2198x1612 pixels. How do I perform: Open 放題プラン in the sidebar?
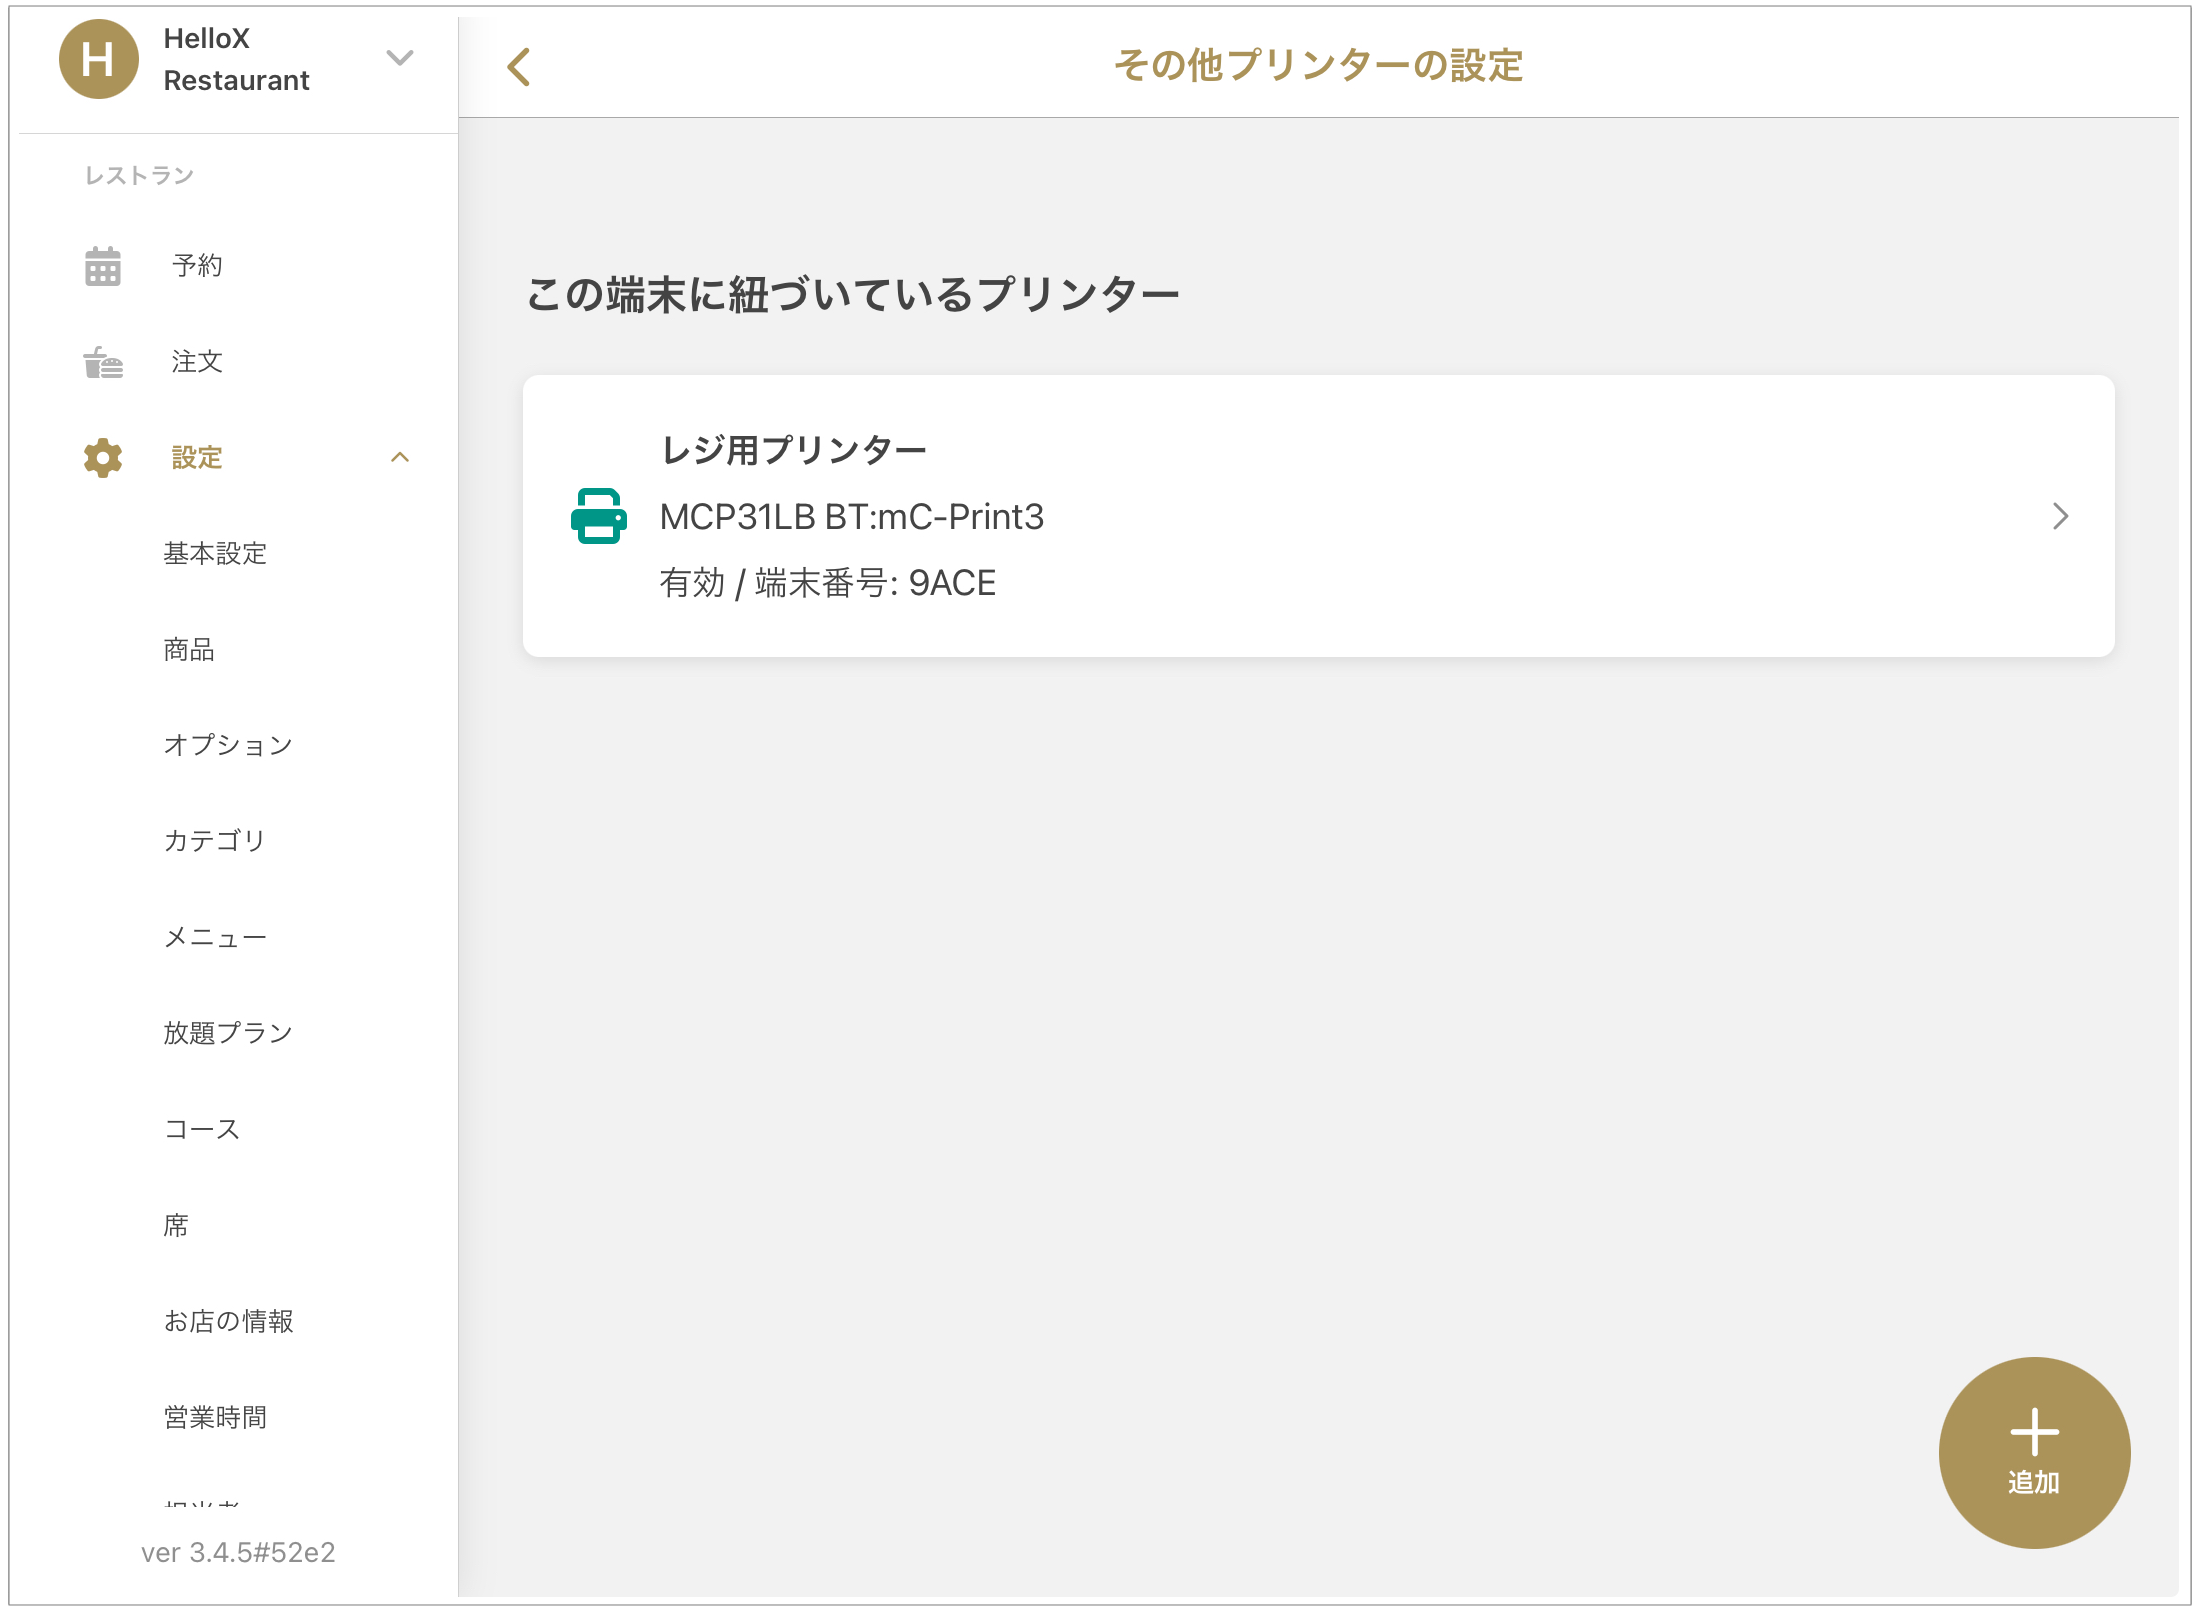pos(228,1033)
